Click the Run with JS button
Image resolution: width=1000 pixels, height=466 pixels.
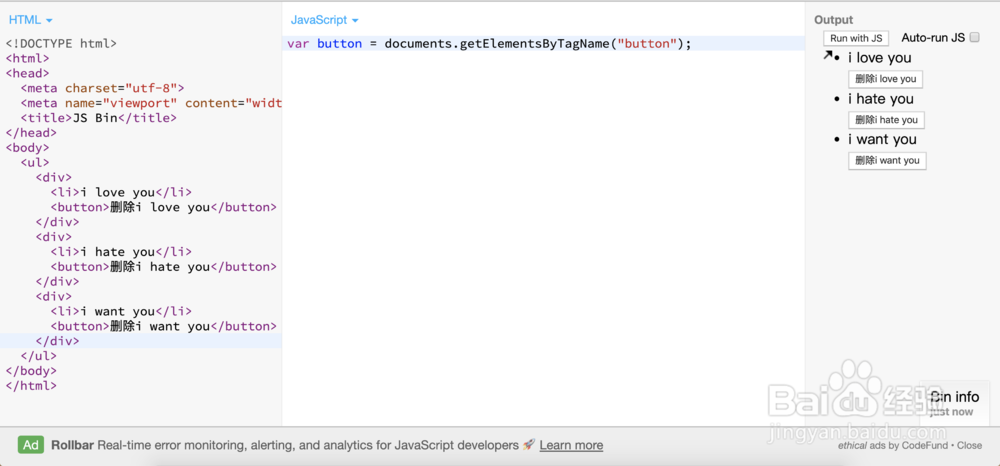pyautogui.click(x=856, y=38)
